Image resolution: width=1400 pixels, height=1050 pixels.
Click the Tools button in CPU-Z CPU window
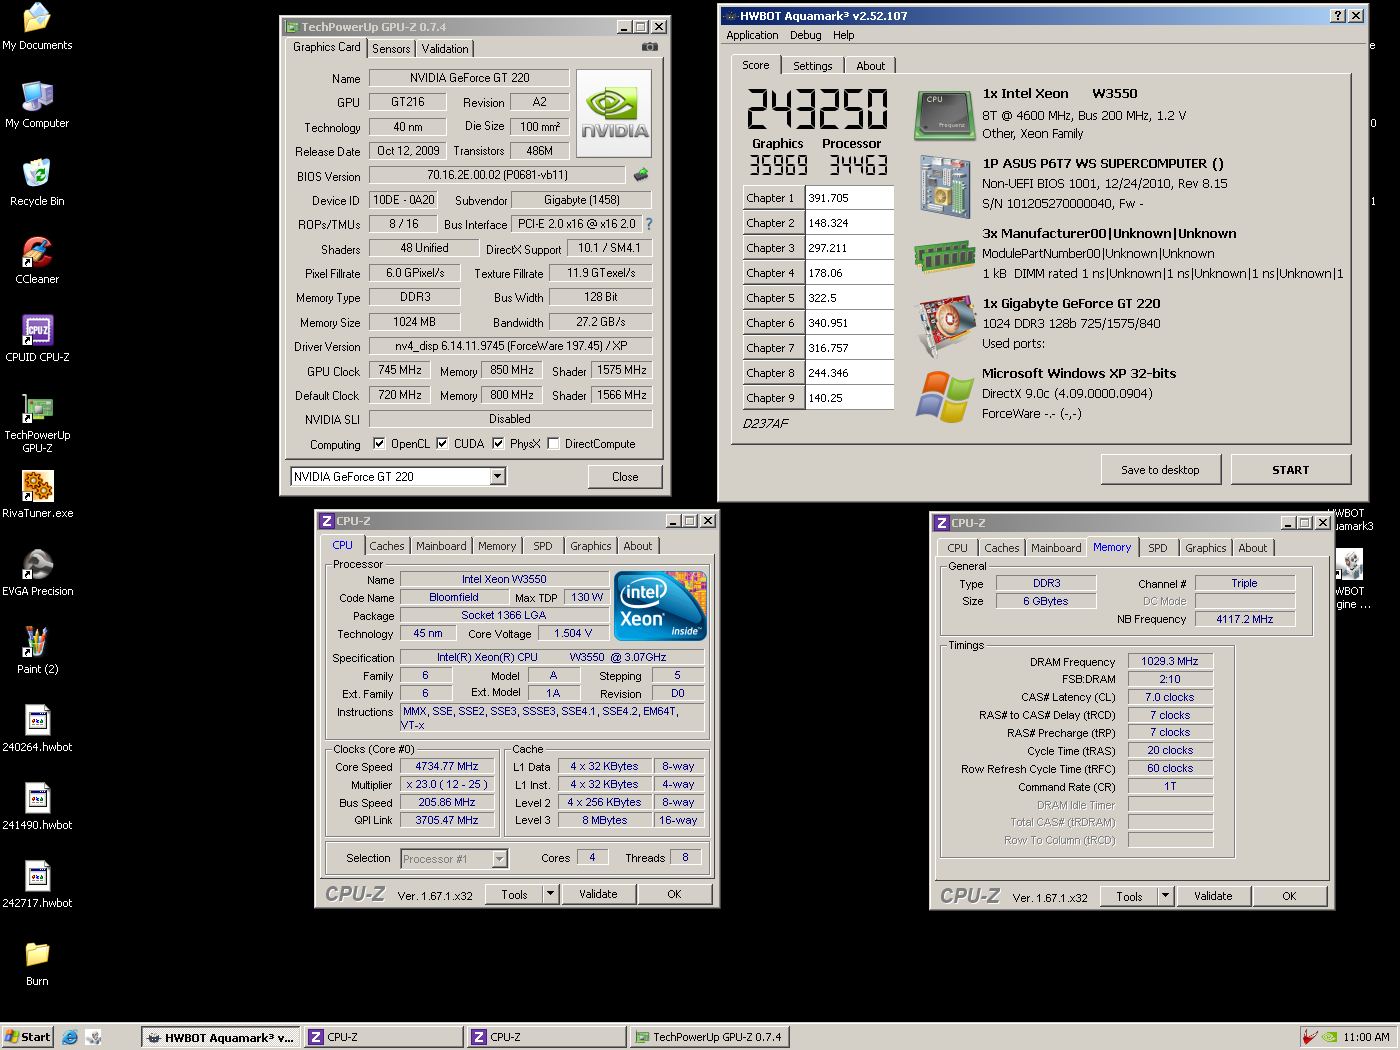[x=514, y=894]
